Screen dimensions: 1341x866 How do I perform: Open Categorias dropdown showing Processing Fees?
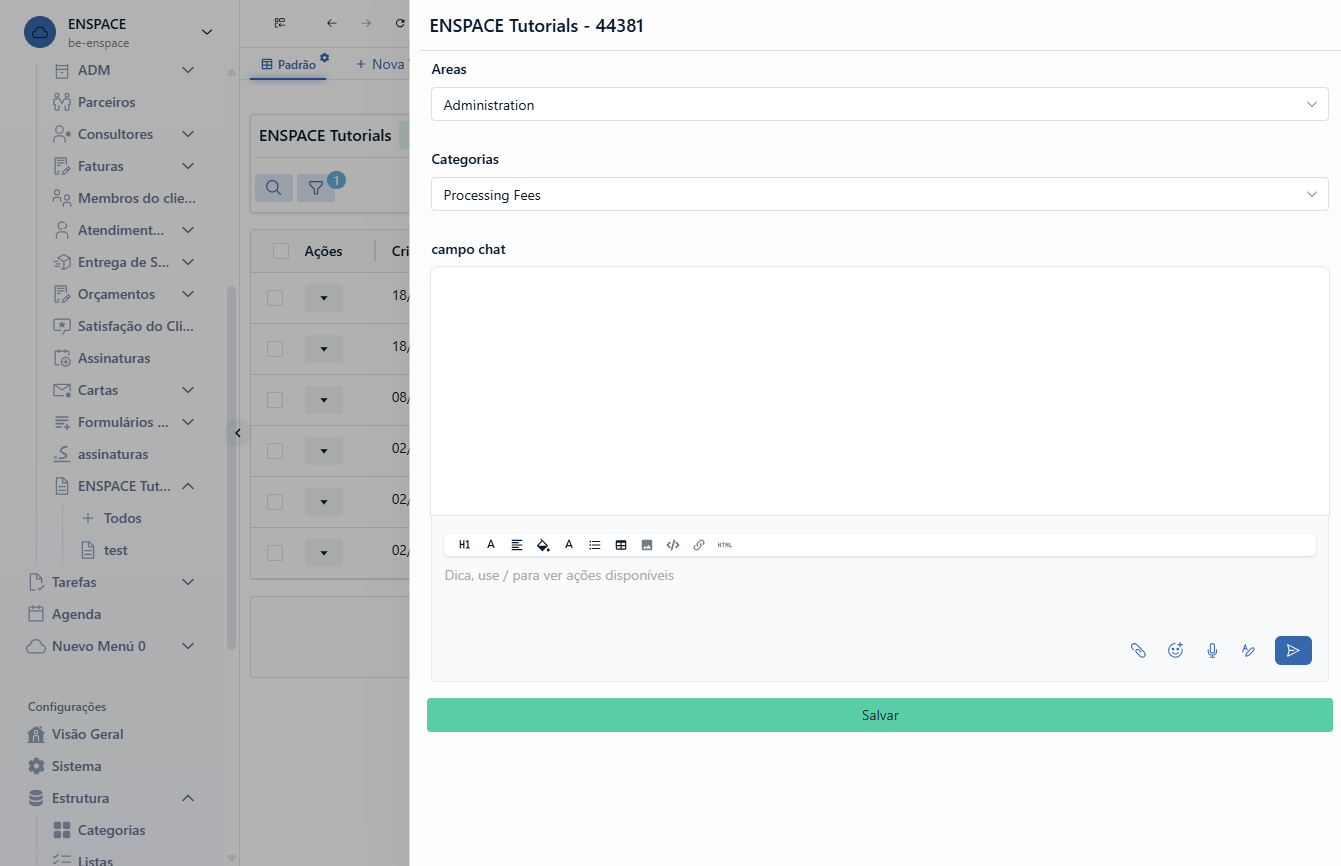coord(880,195)
